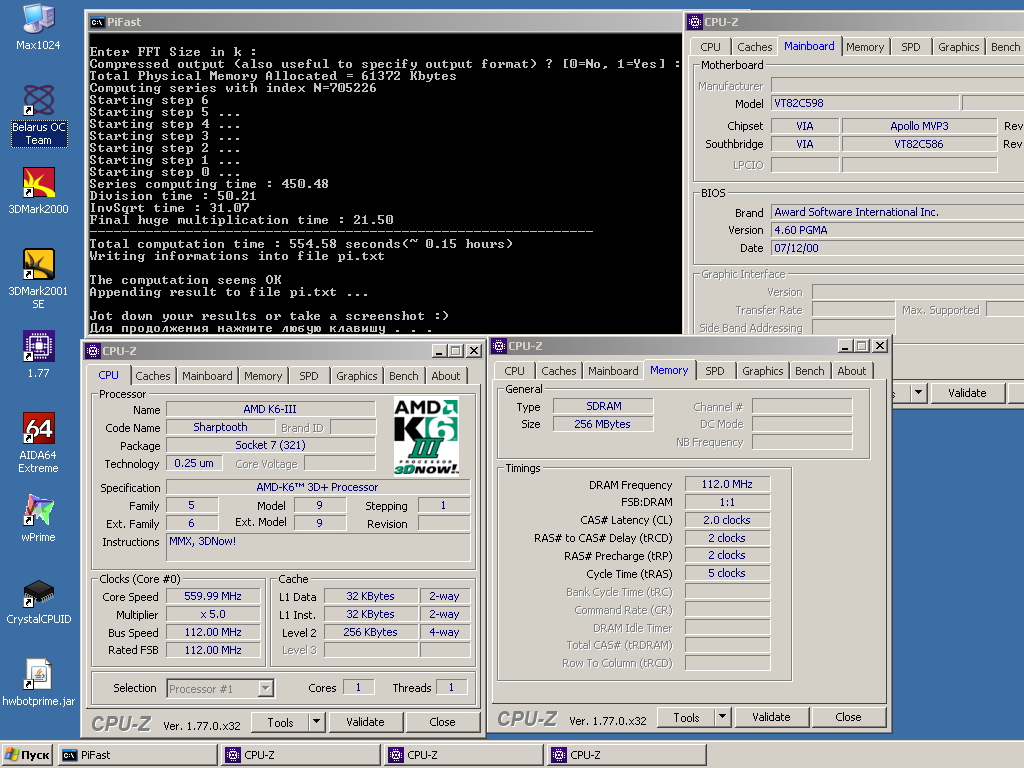Open the Max1024 desktop icon
Screen dimensions: 1024x768
[x=38, y=27]
